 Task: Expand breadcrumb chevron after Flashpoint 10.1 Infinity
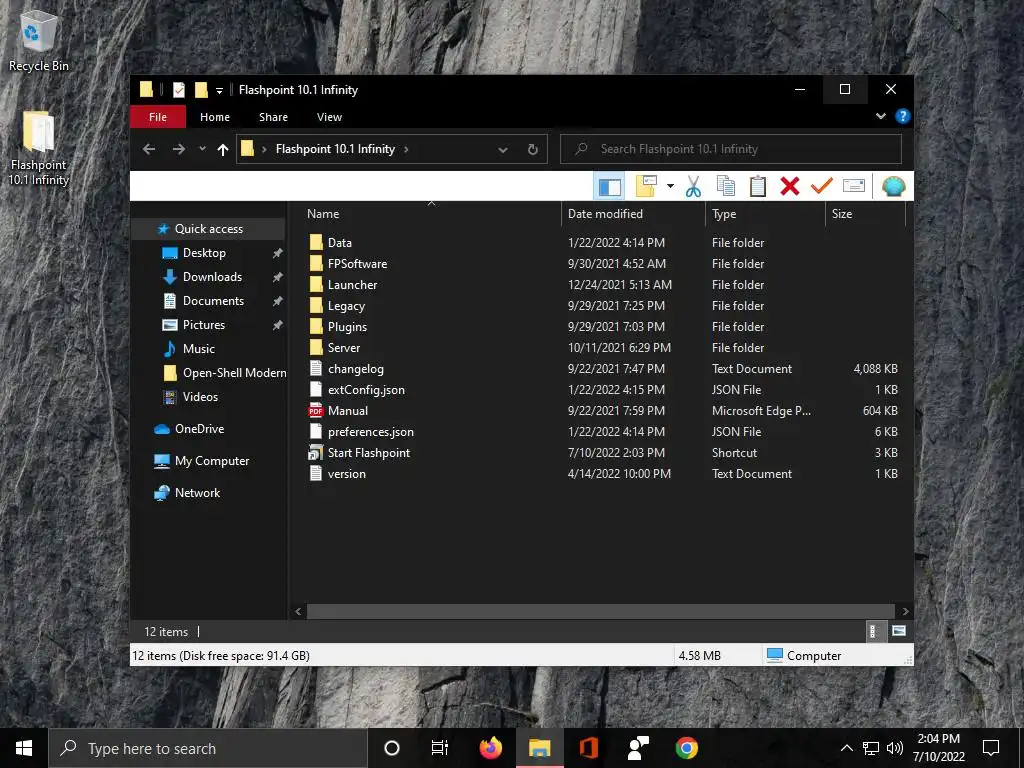pos(406,150)
